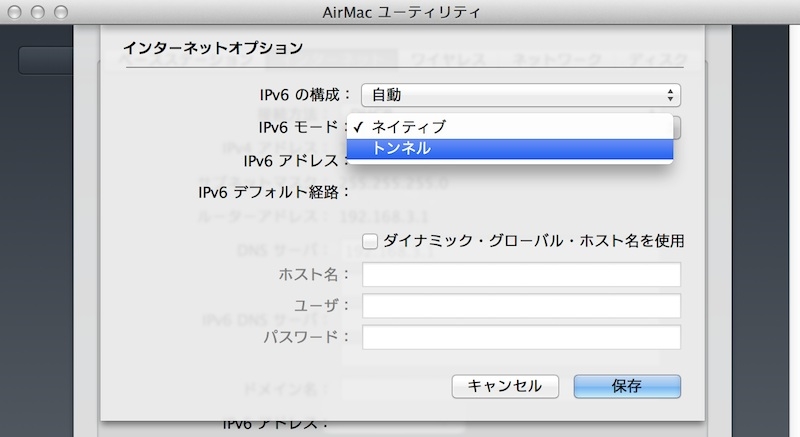Screen dimensions: 800x437
Task: Minimize the AirMac ユーティリティ window
Action: click(38, 12)
